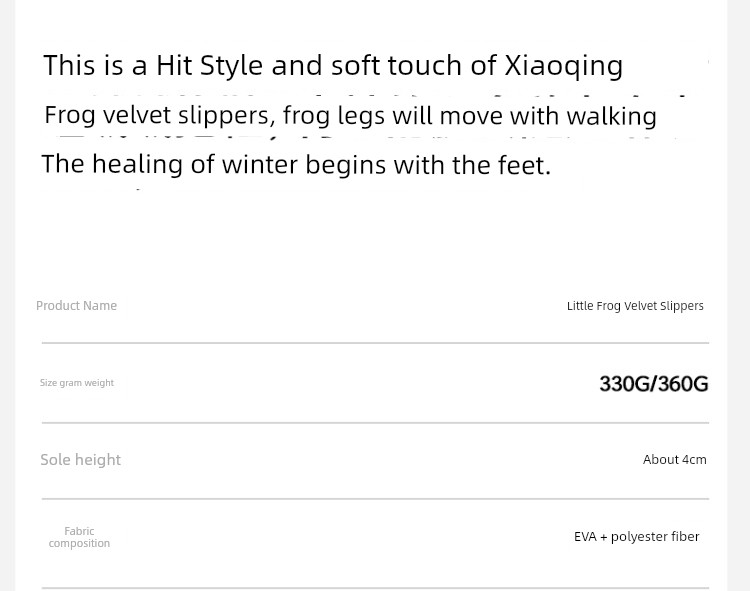
Task: Click the divider below Fabric composition row
Action: [375, 588]
